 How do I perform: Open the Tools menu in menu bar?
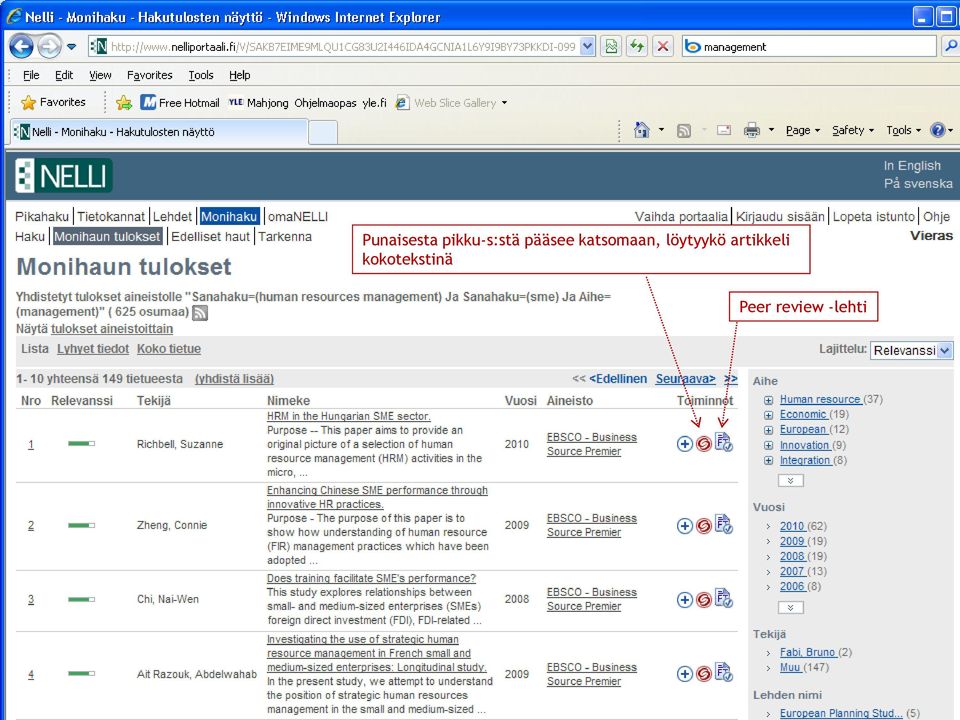(x=201, y=75)
